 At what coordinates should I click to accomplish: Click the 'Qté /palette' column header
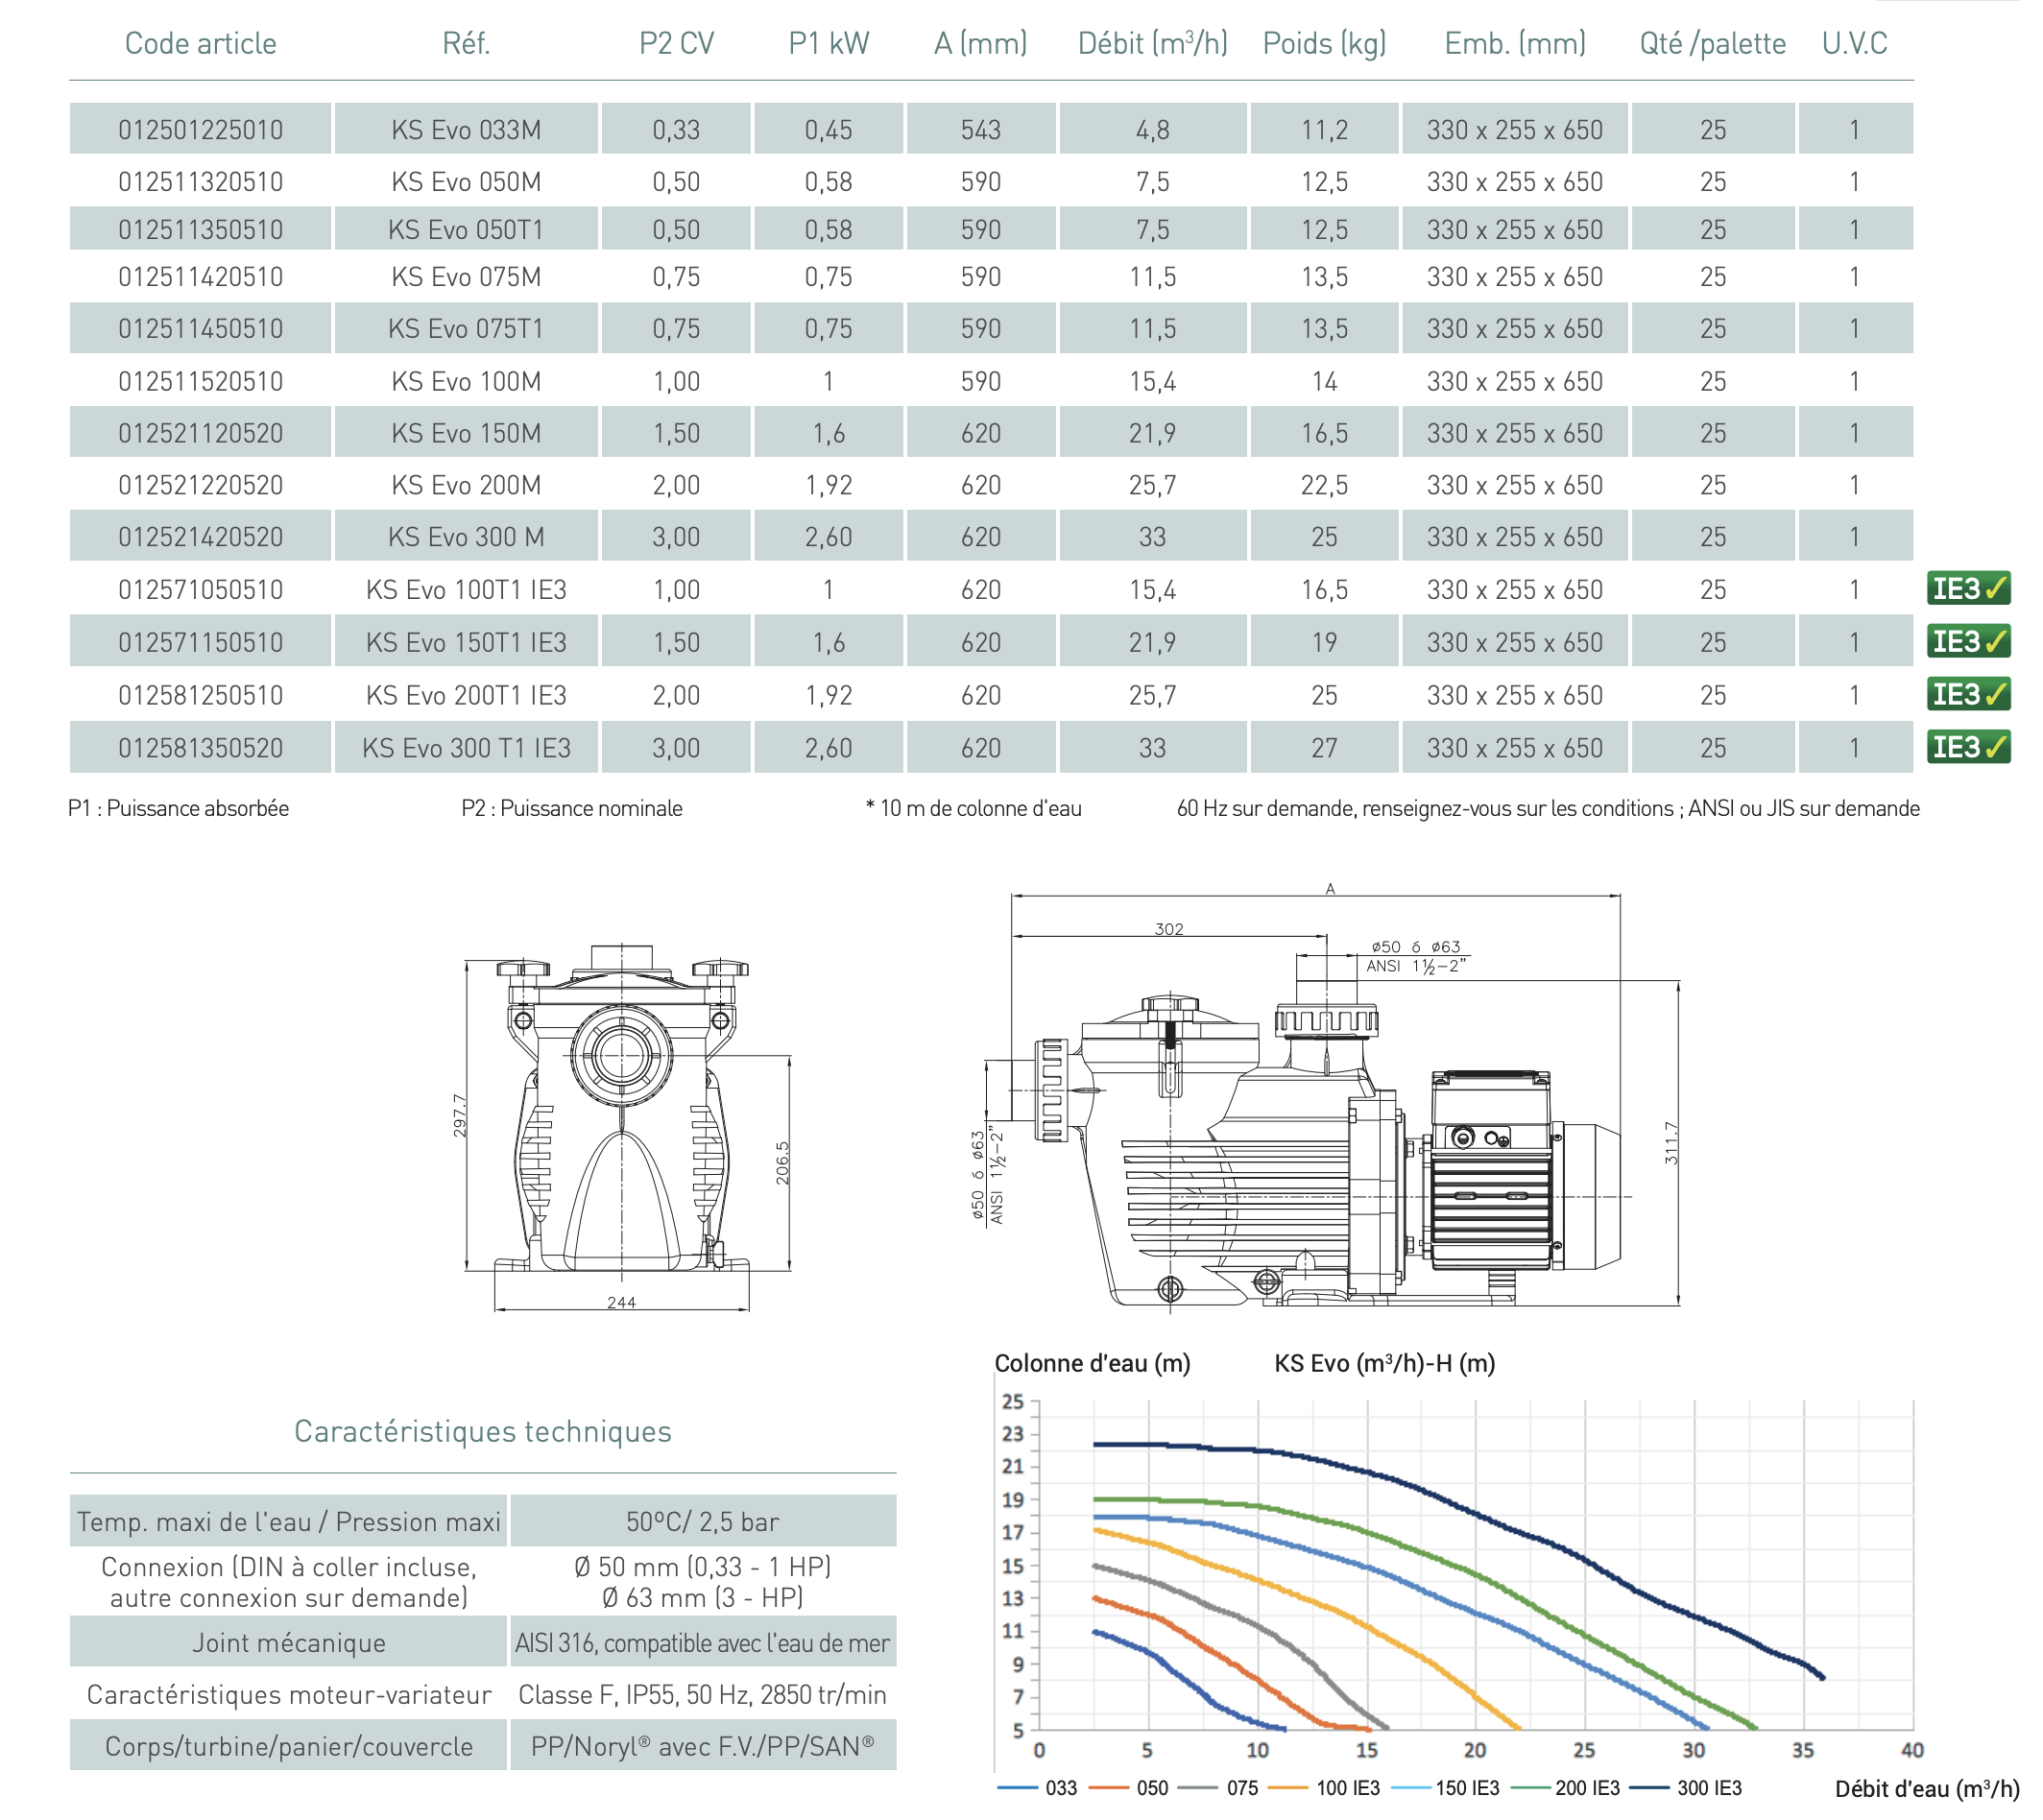pyautogui.click(x=1712, y=43)
